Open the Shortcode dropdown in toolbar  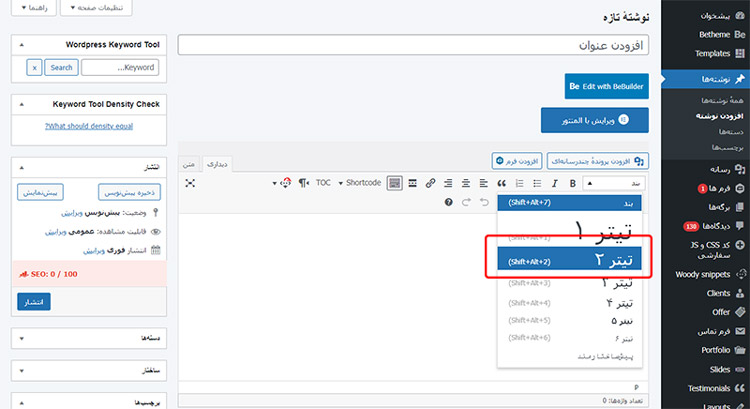pos(360,183)
